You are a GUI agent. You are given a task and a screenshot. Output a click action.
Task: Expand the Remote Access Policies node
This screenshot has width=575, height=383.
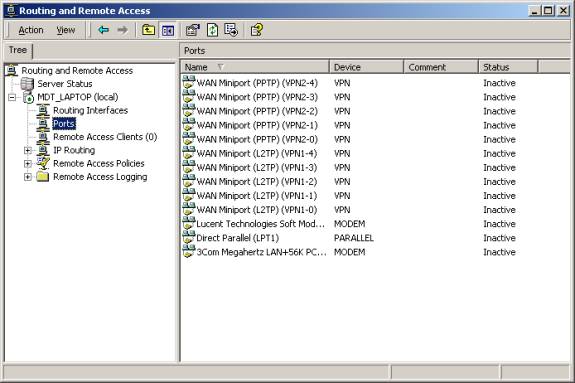click(28, 164)
